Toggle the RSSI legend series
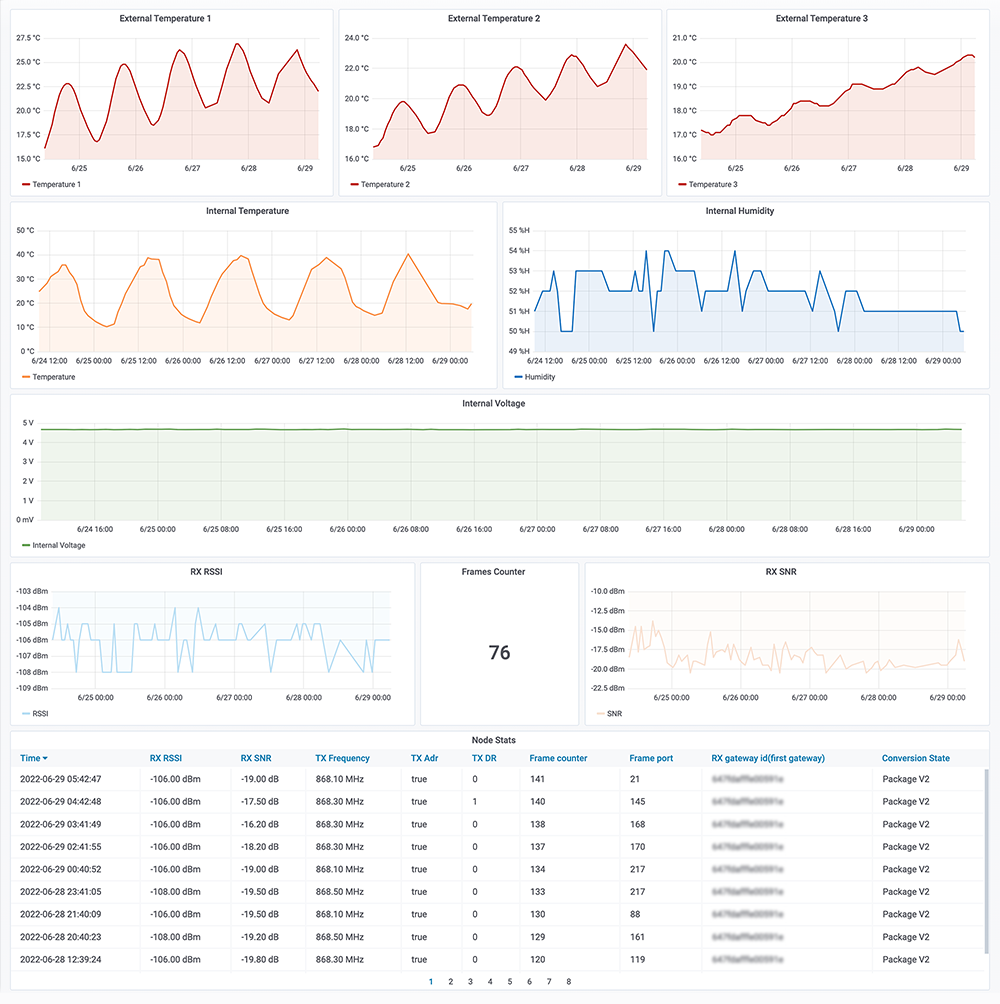This screenshot has height=1004, width=1000. [x=40, y=714]
